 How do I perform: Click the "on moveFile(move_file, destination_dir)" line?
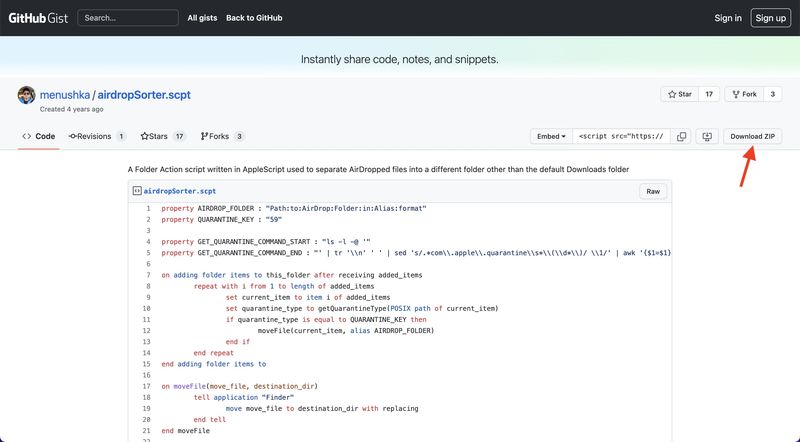point(239,386)
